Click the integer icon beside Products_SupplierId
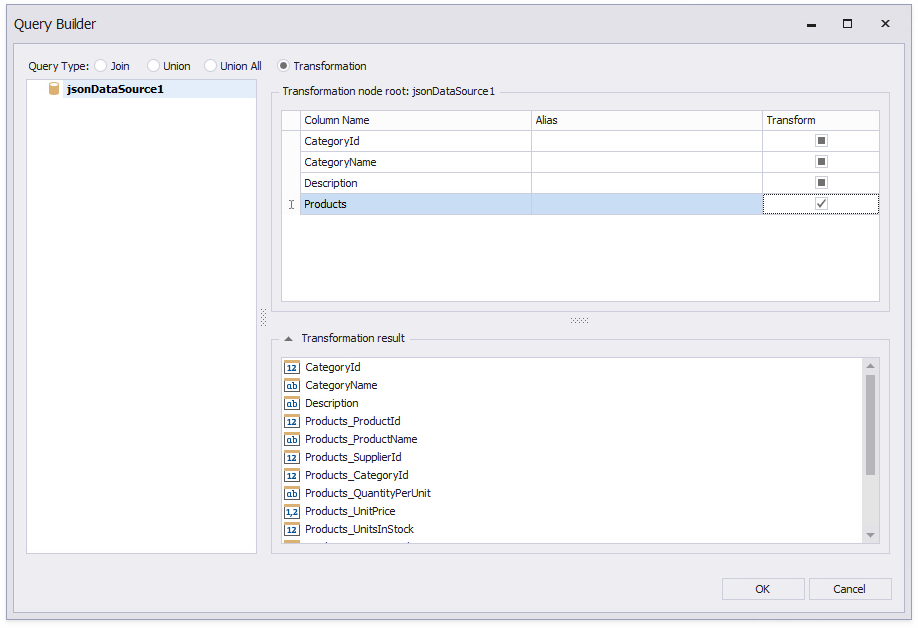This screenshot has width=918, height=628. coord(291,457)
